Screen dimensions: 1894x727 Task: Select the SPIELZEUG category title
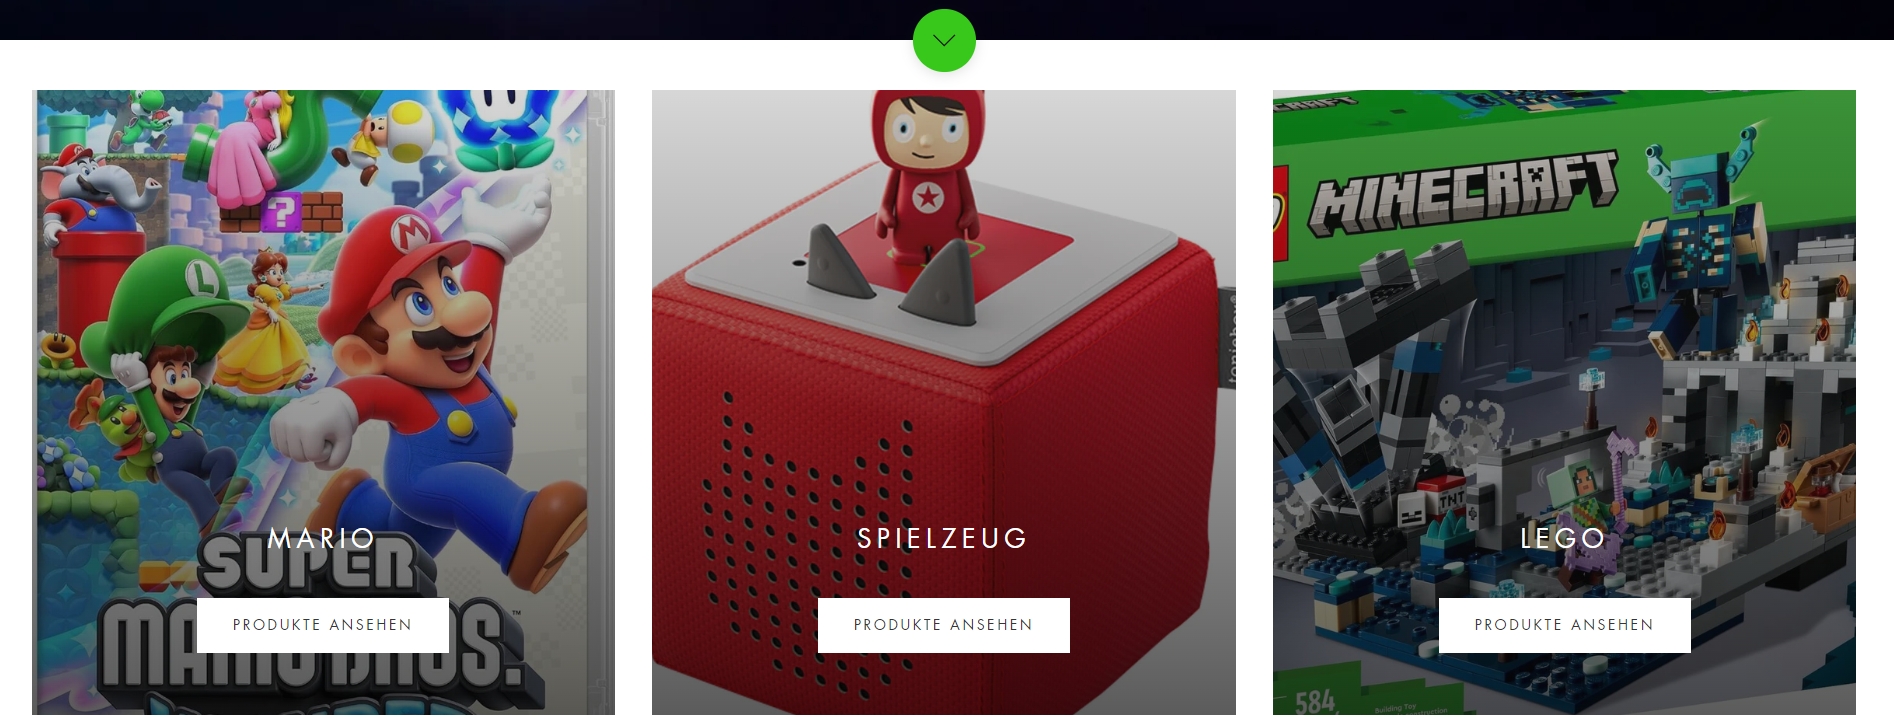(x=943, y=538)
